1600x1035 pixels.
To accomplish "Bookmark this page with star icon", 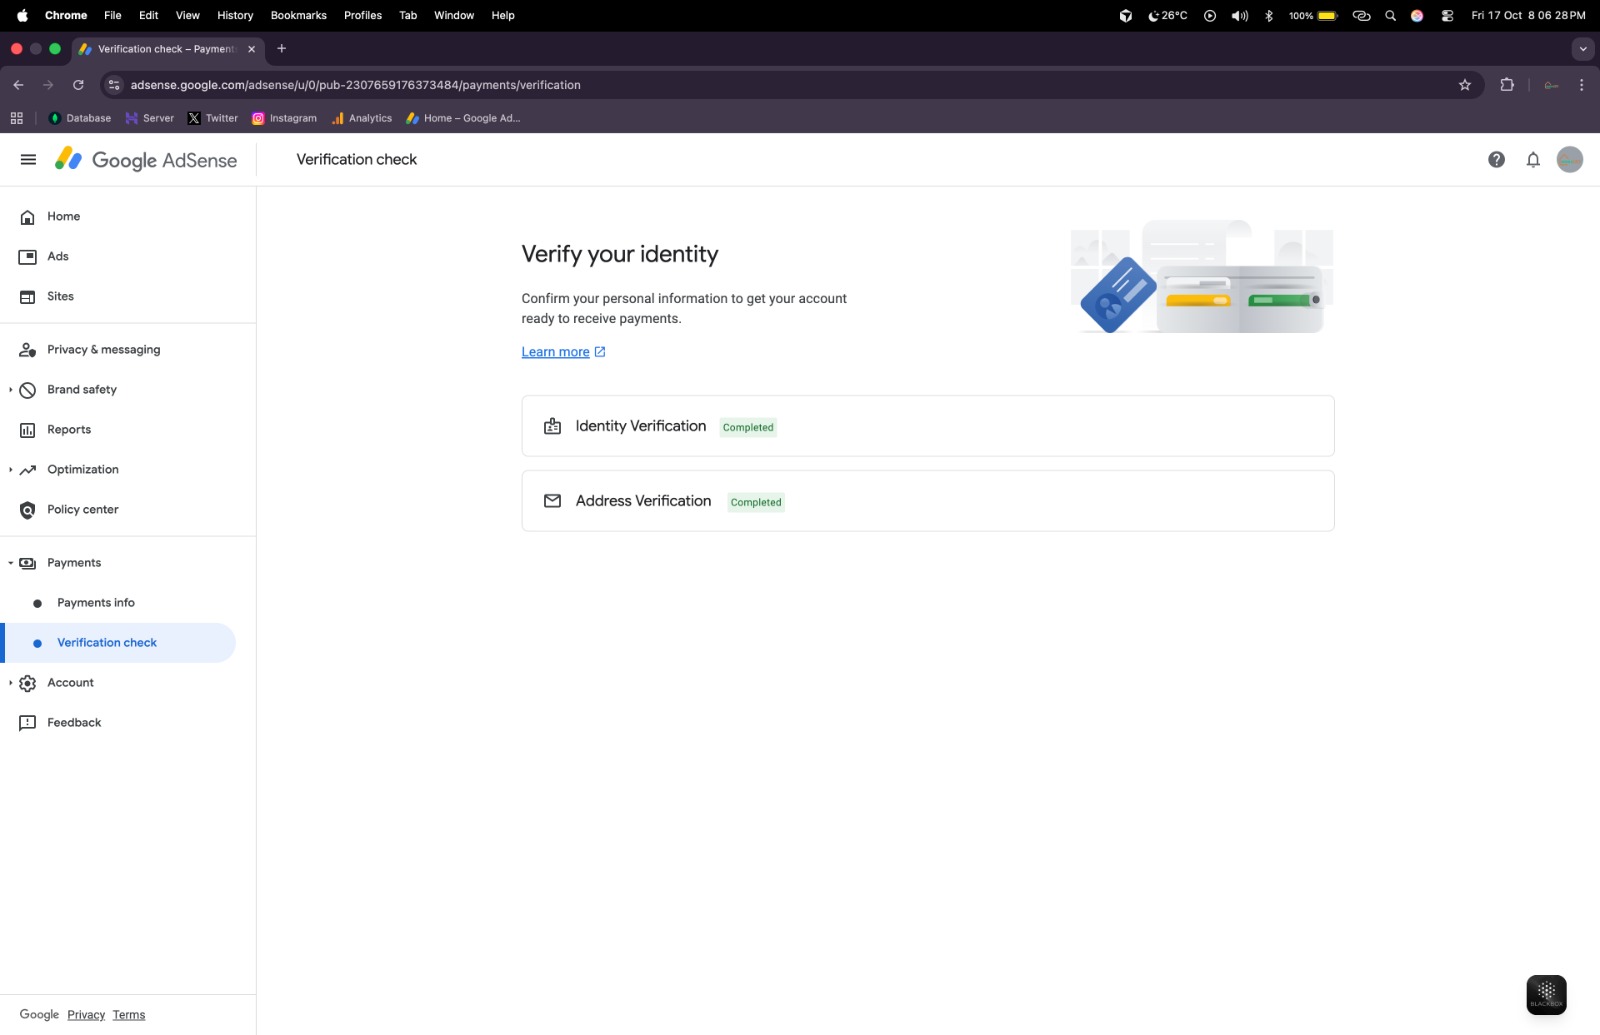I will pyautogui.click(x=1465, y=85).
